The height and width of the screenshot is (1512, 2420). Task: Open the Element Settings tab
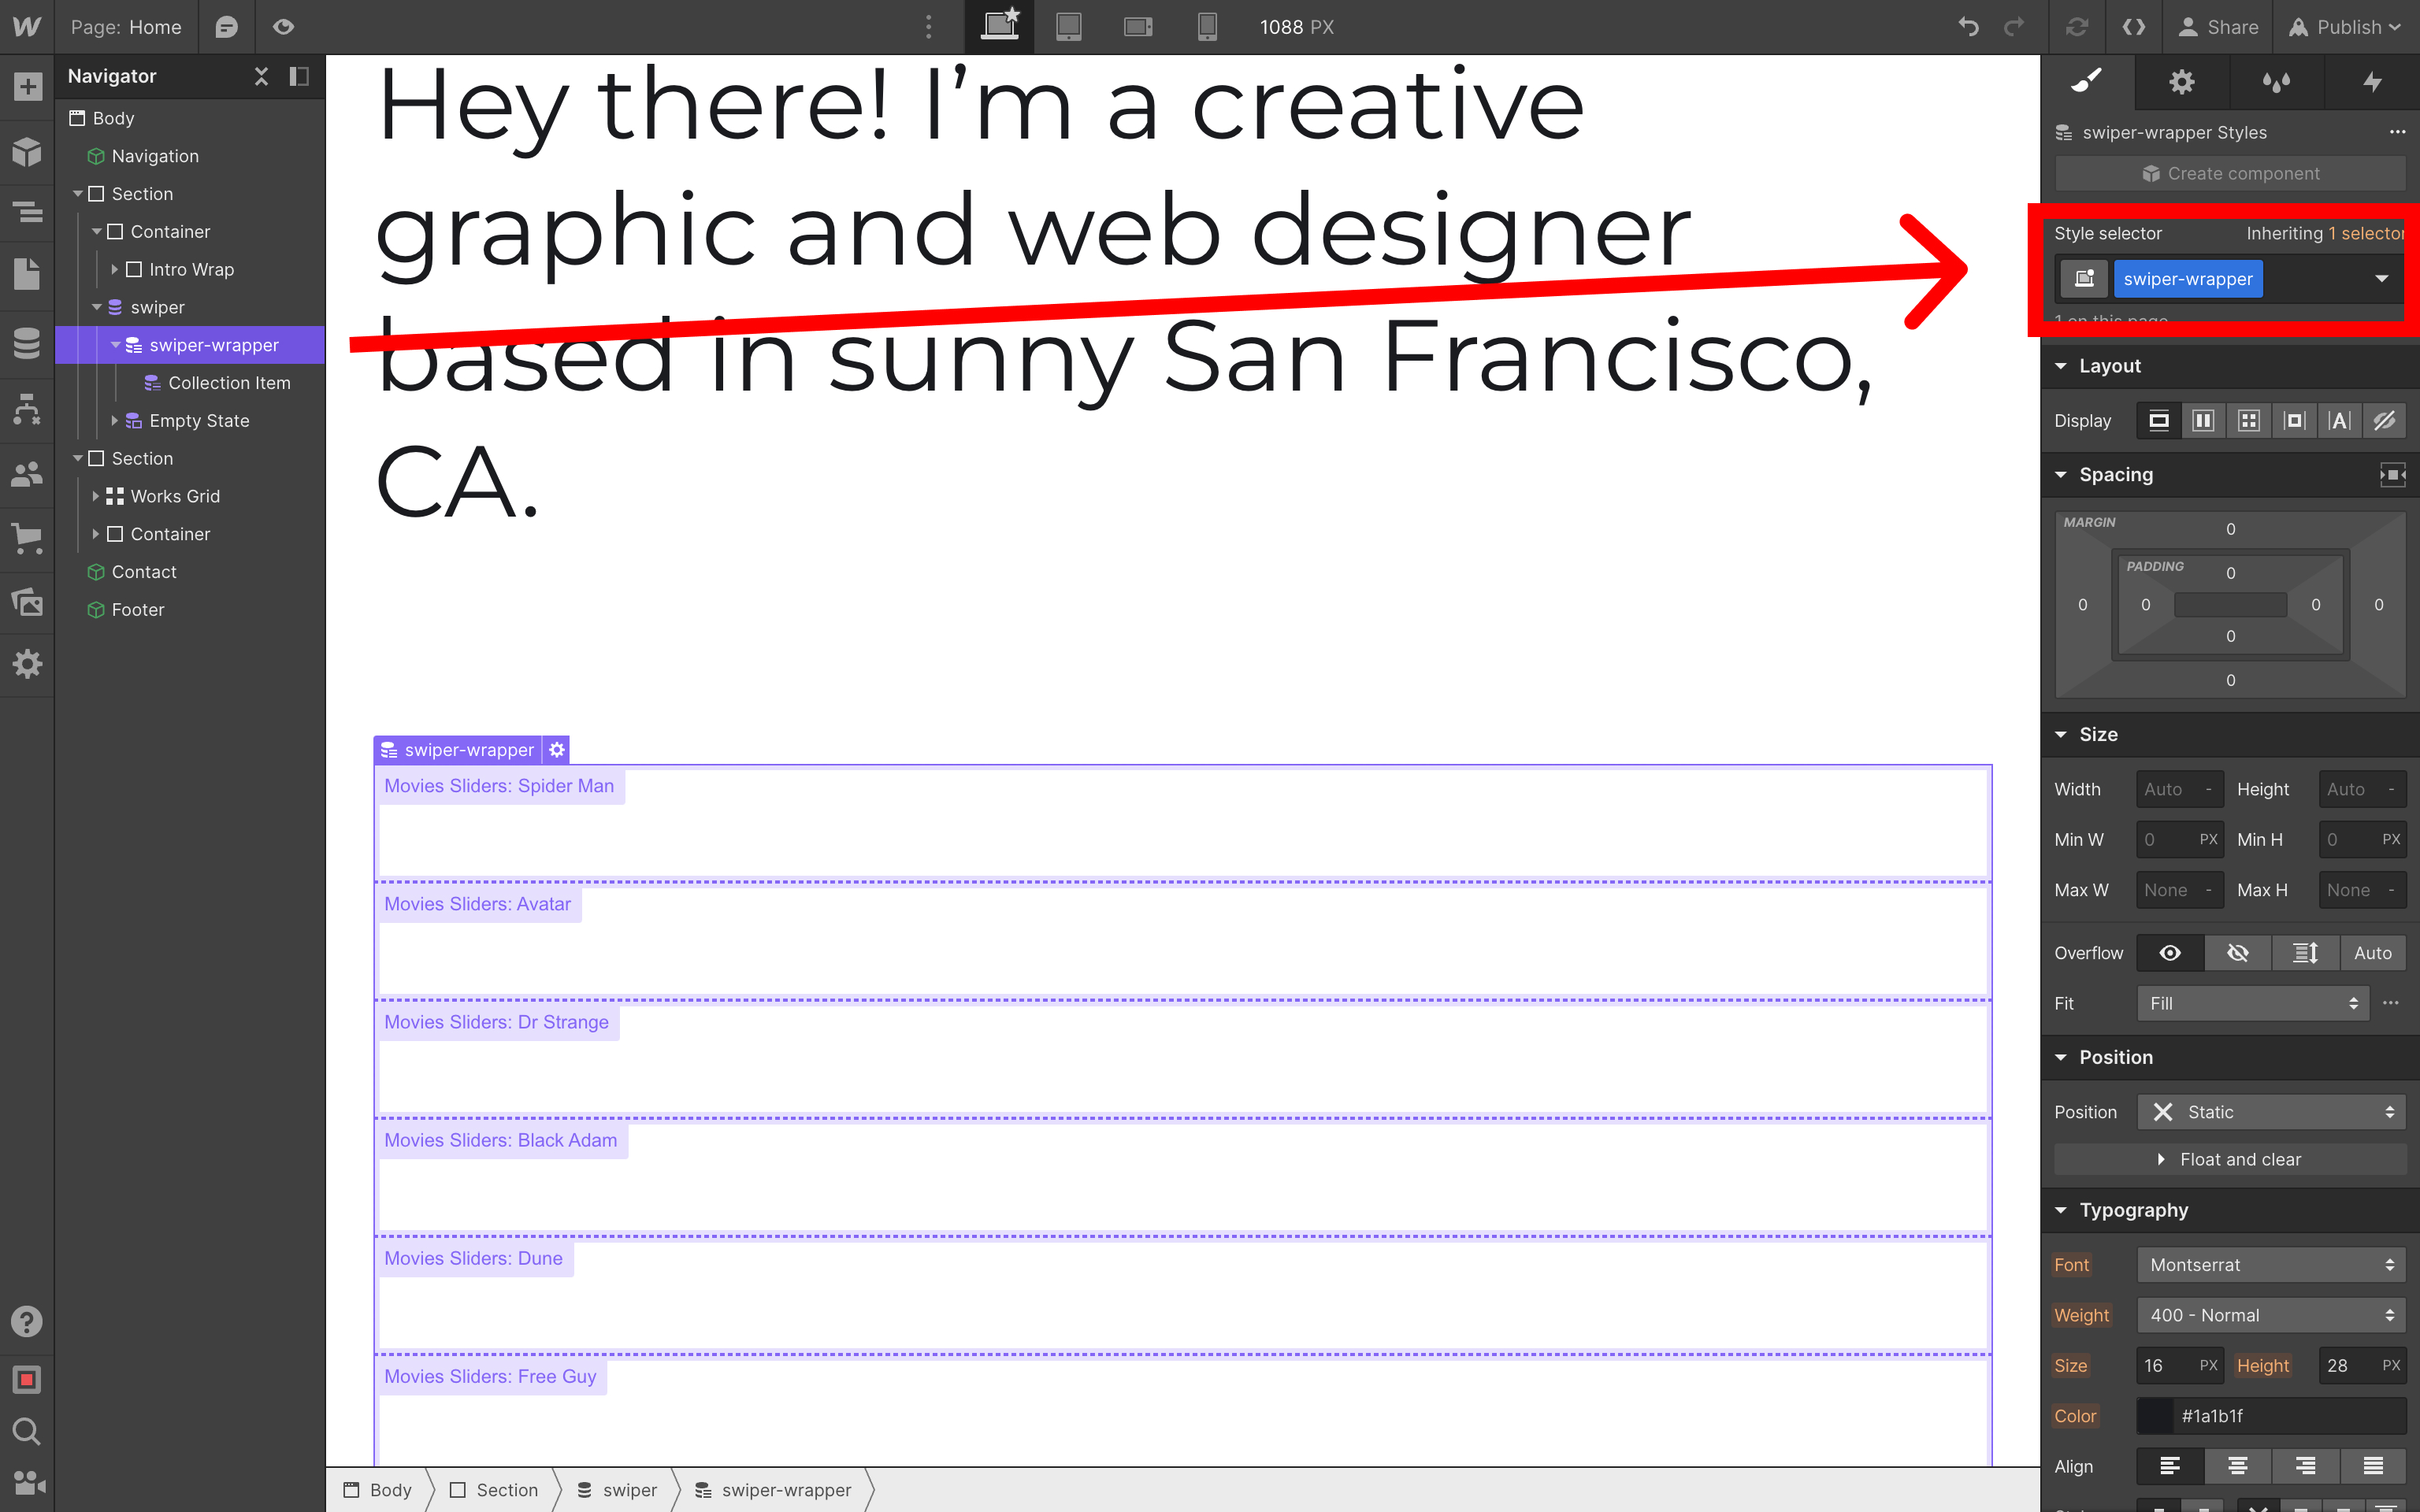pos(2181,82)
